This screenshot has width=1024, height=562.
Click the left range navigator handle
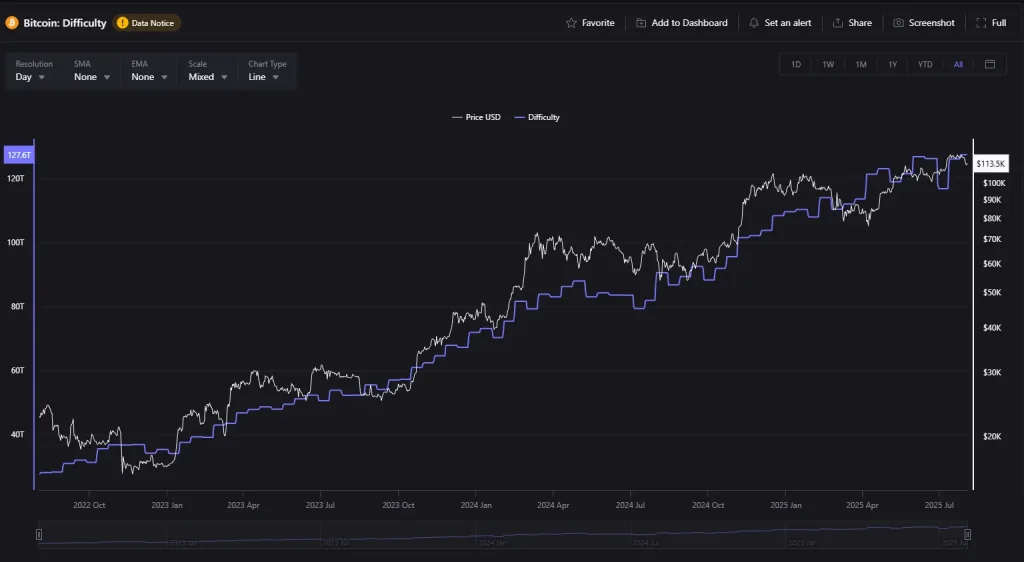[39, 535]
